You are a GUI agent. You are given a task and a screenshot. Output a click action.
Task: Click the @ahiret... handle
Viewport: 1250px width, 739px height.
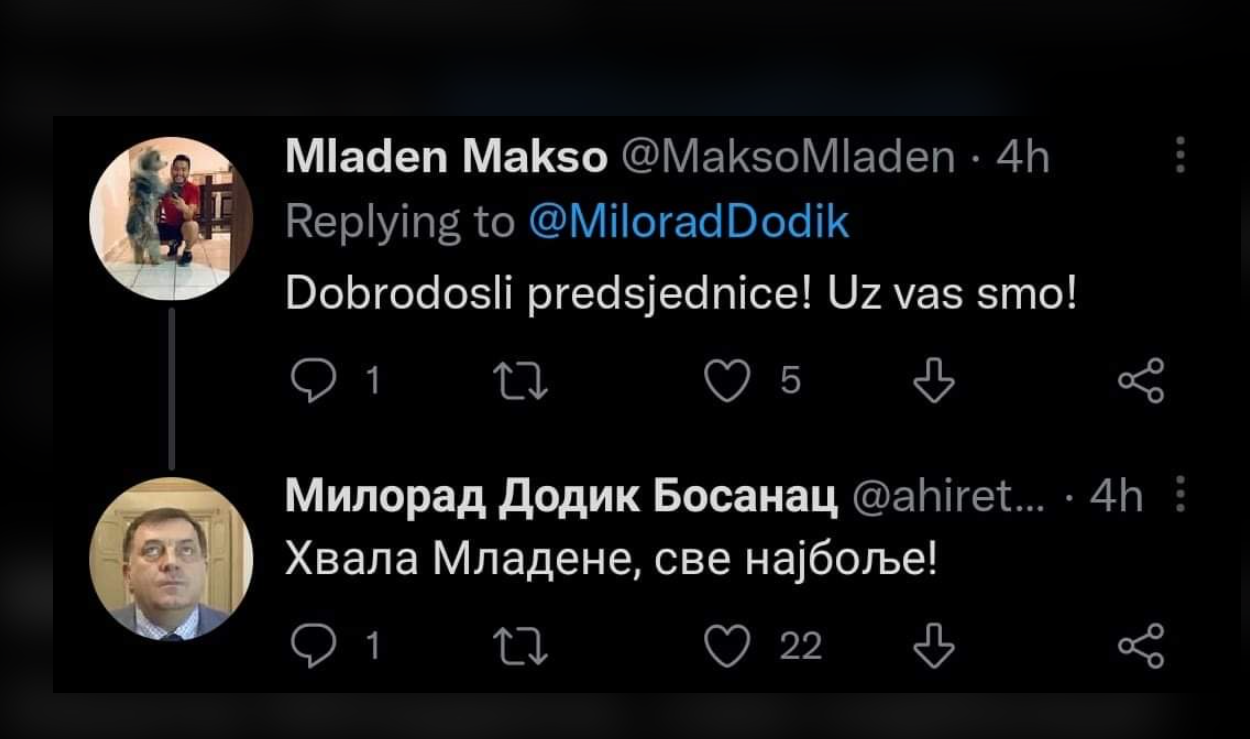coord(947,496)
